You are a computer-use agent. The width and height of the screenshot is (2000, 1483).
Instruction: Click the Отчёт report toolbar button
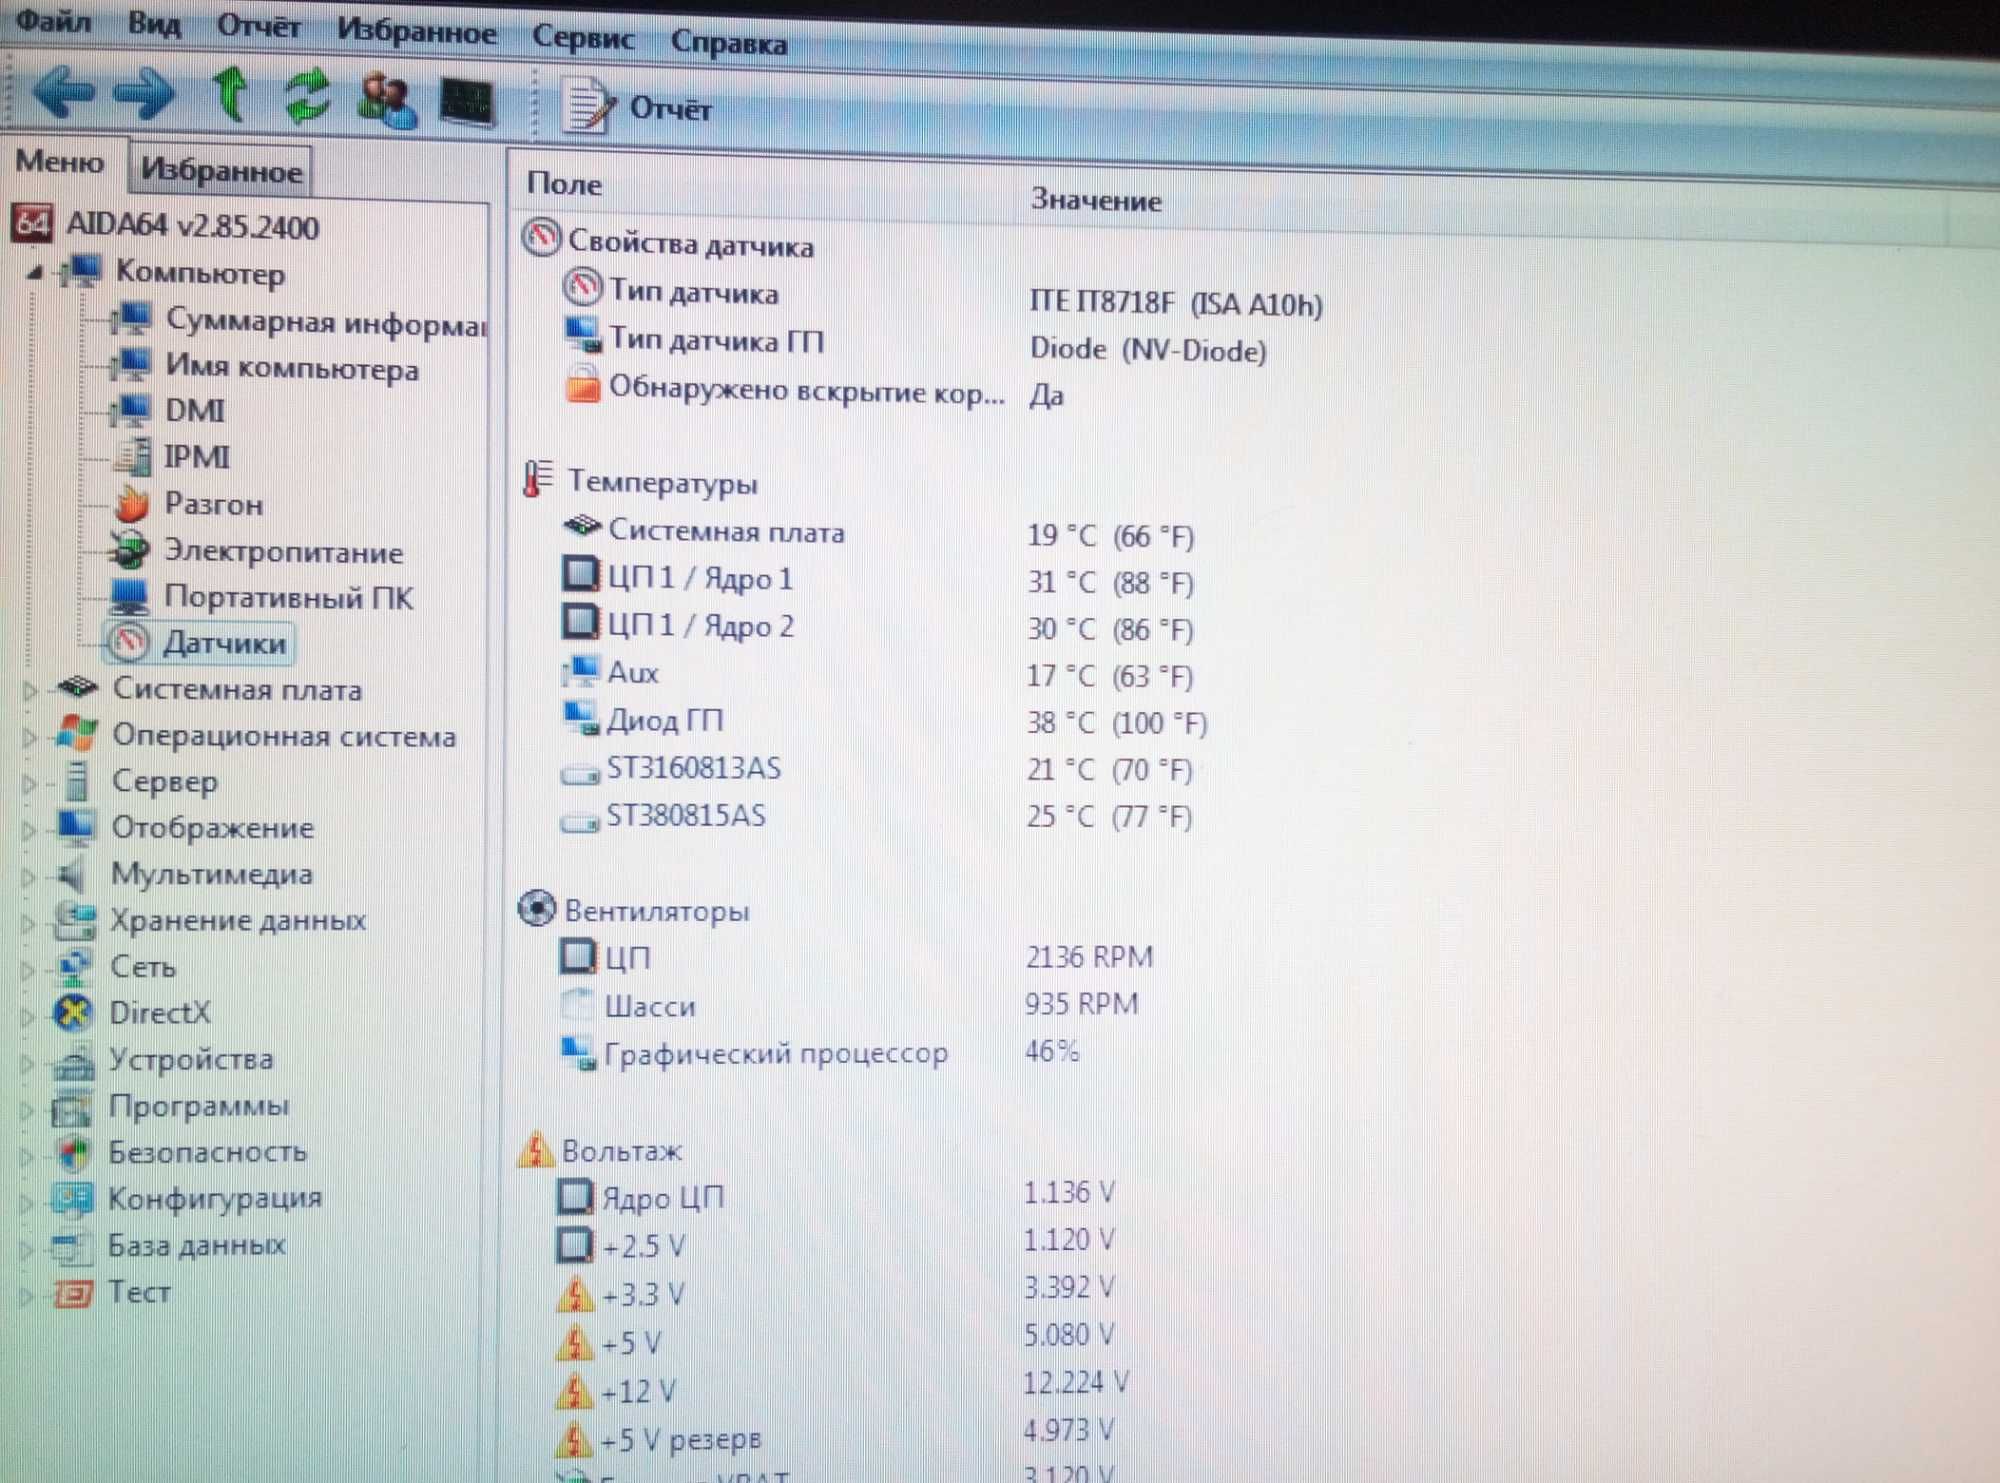click(x=639, y=106)
